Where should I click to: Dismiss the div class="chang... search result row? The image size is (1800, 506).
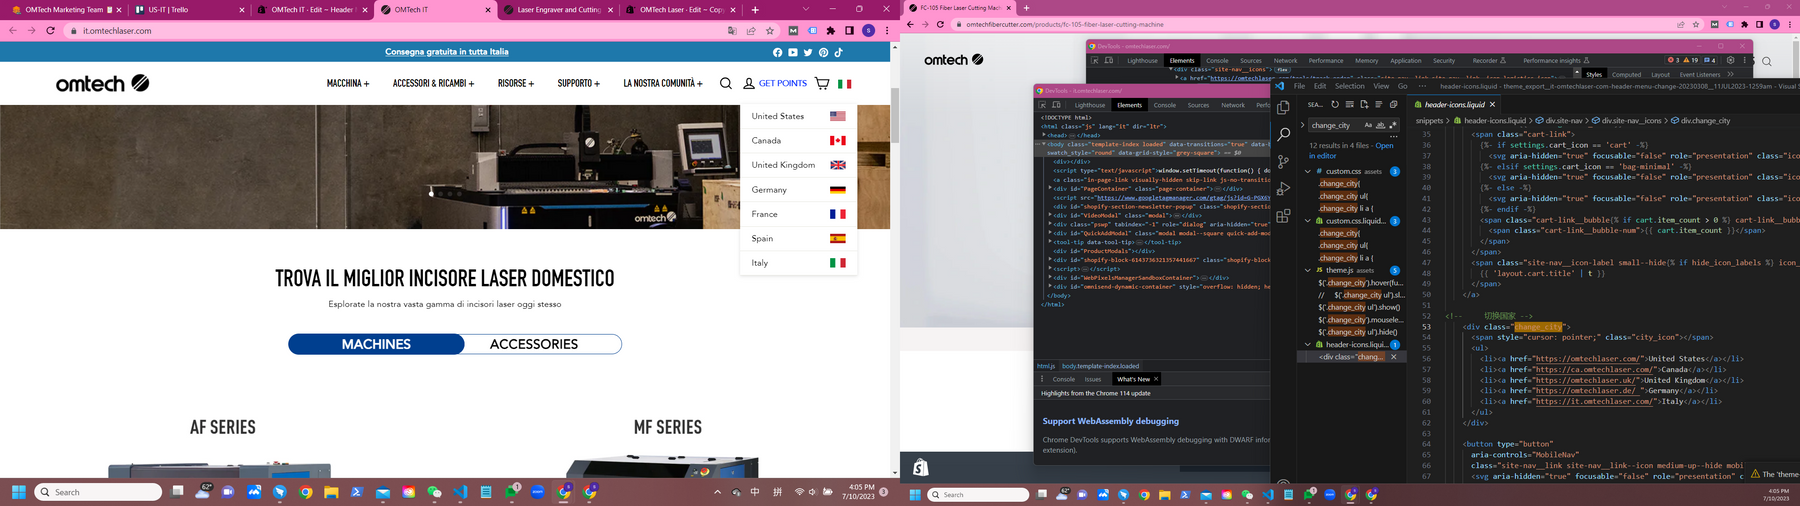(1393, 357)
